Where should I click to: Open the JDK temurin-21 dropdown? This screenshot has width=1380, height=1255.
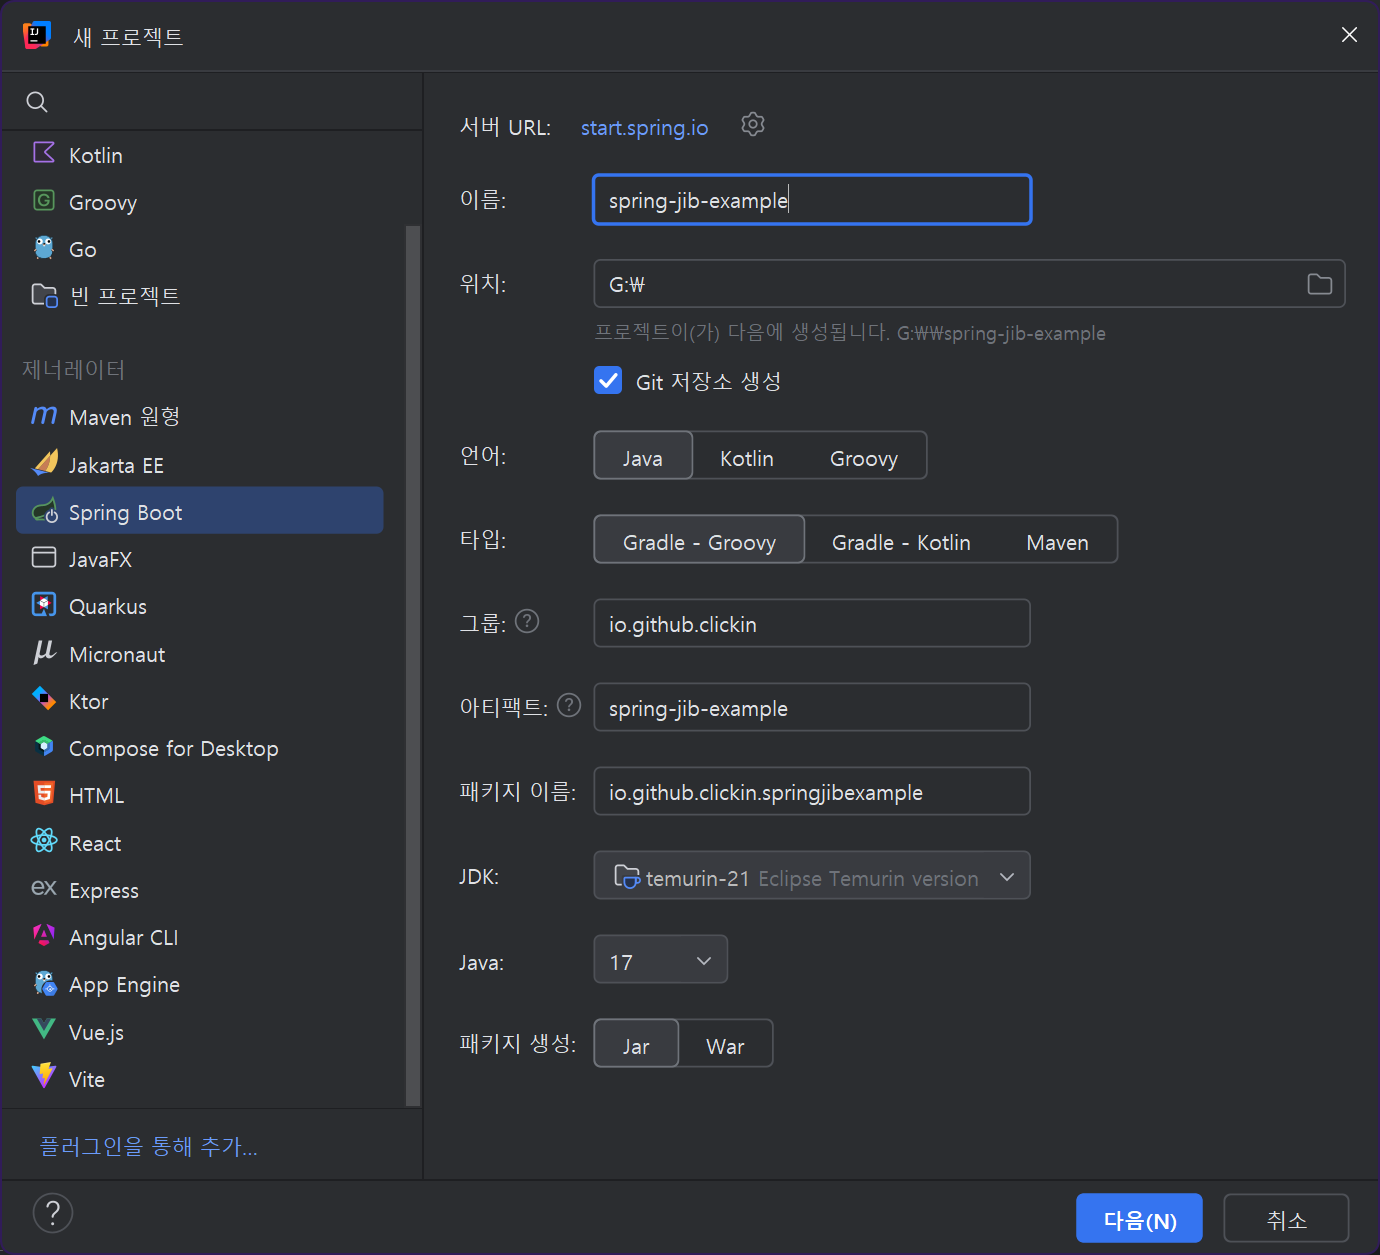tap(812, 875)
